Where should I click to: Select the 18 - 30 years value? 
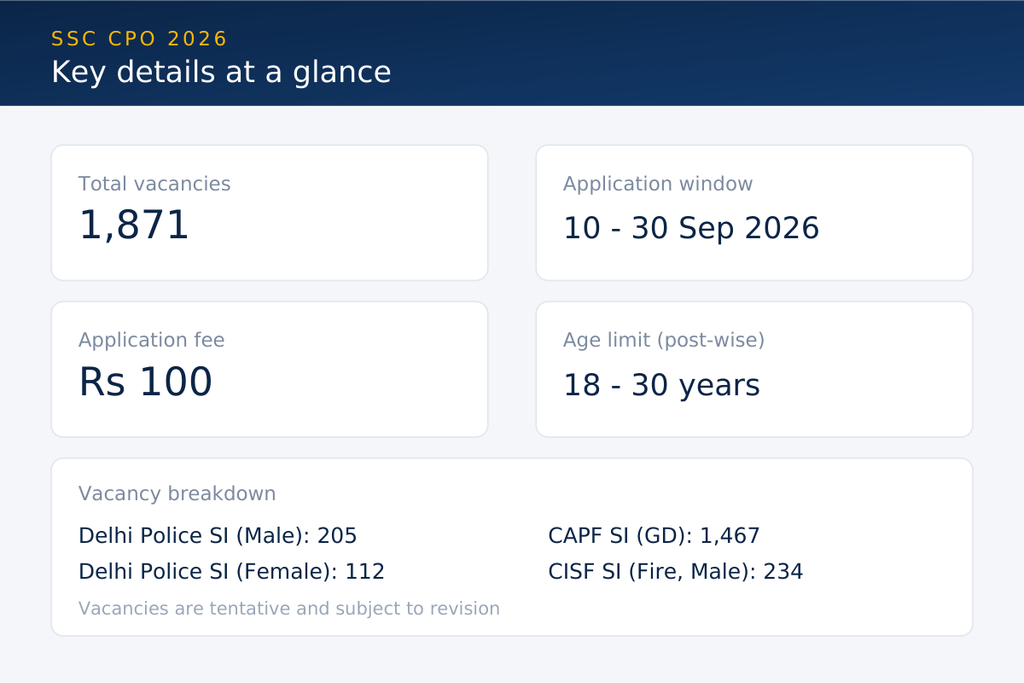[x=662, y=385]
